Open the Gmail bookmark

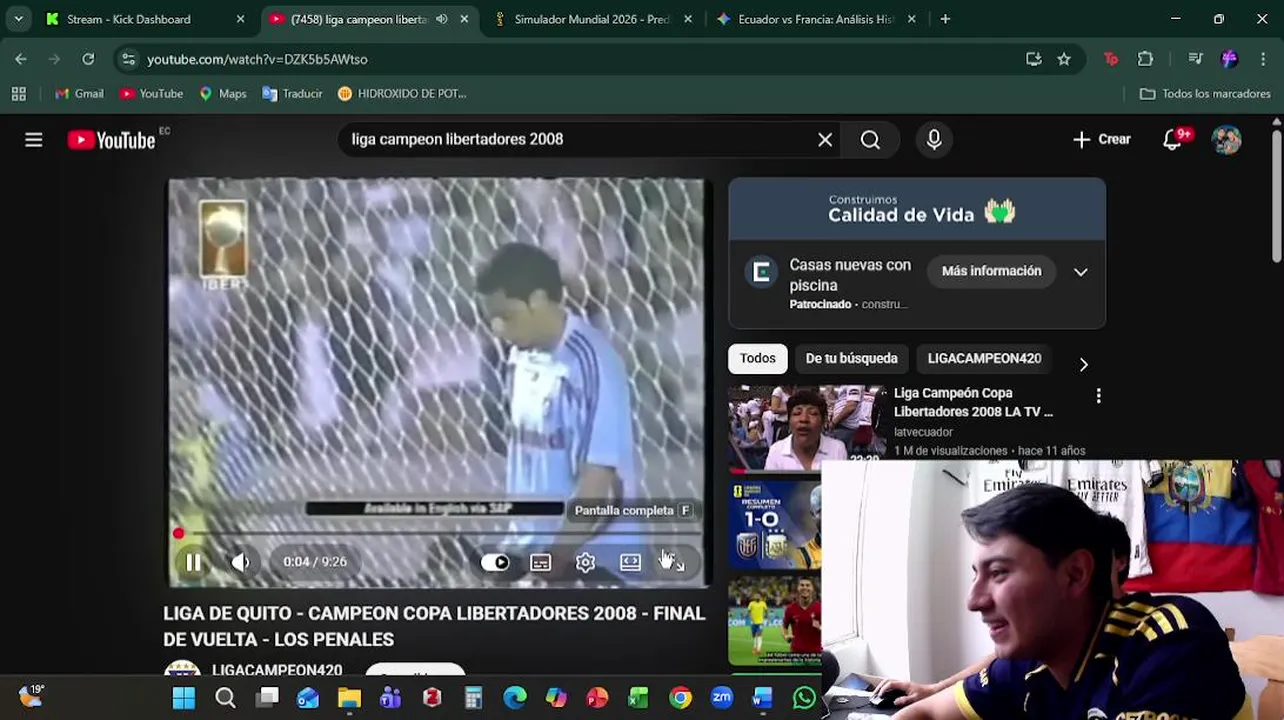coord(79,93)
